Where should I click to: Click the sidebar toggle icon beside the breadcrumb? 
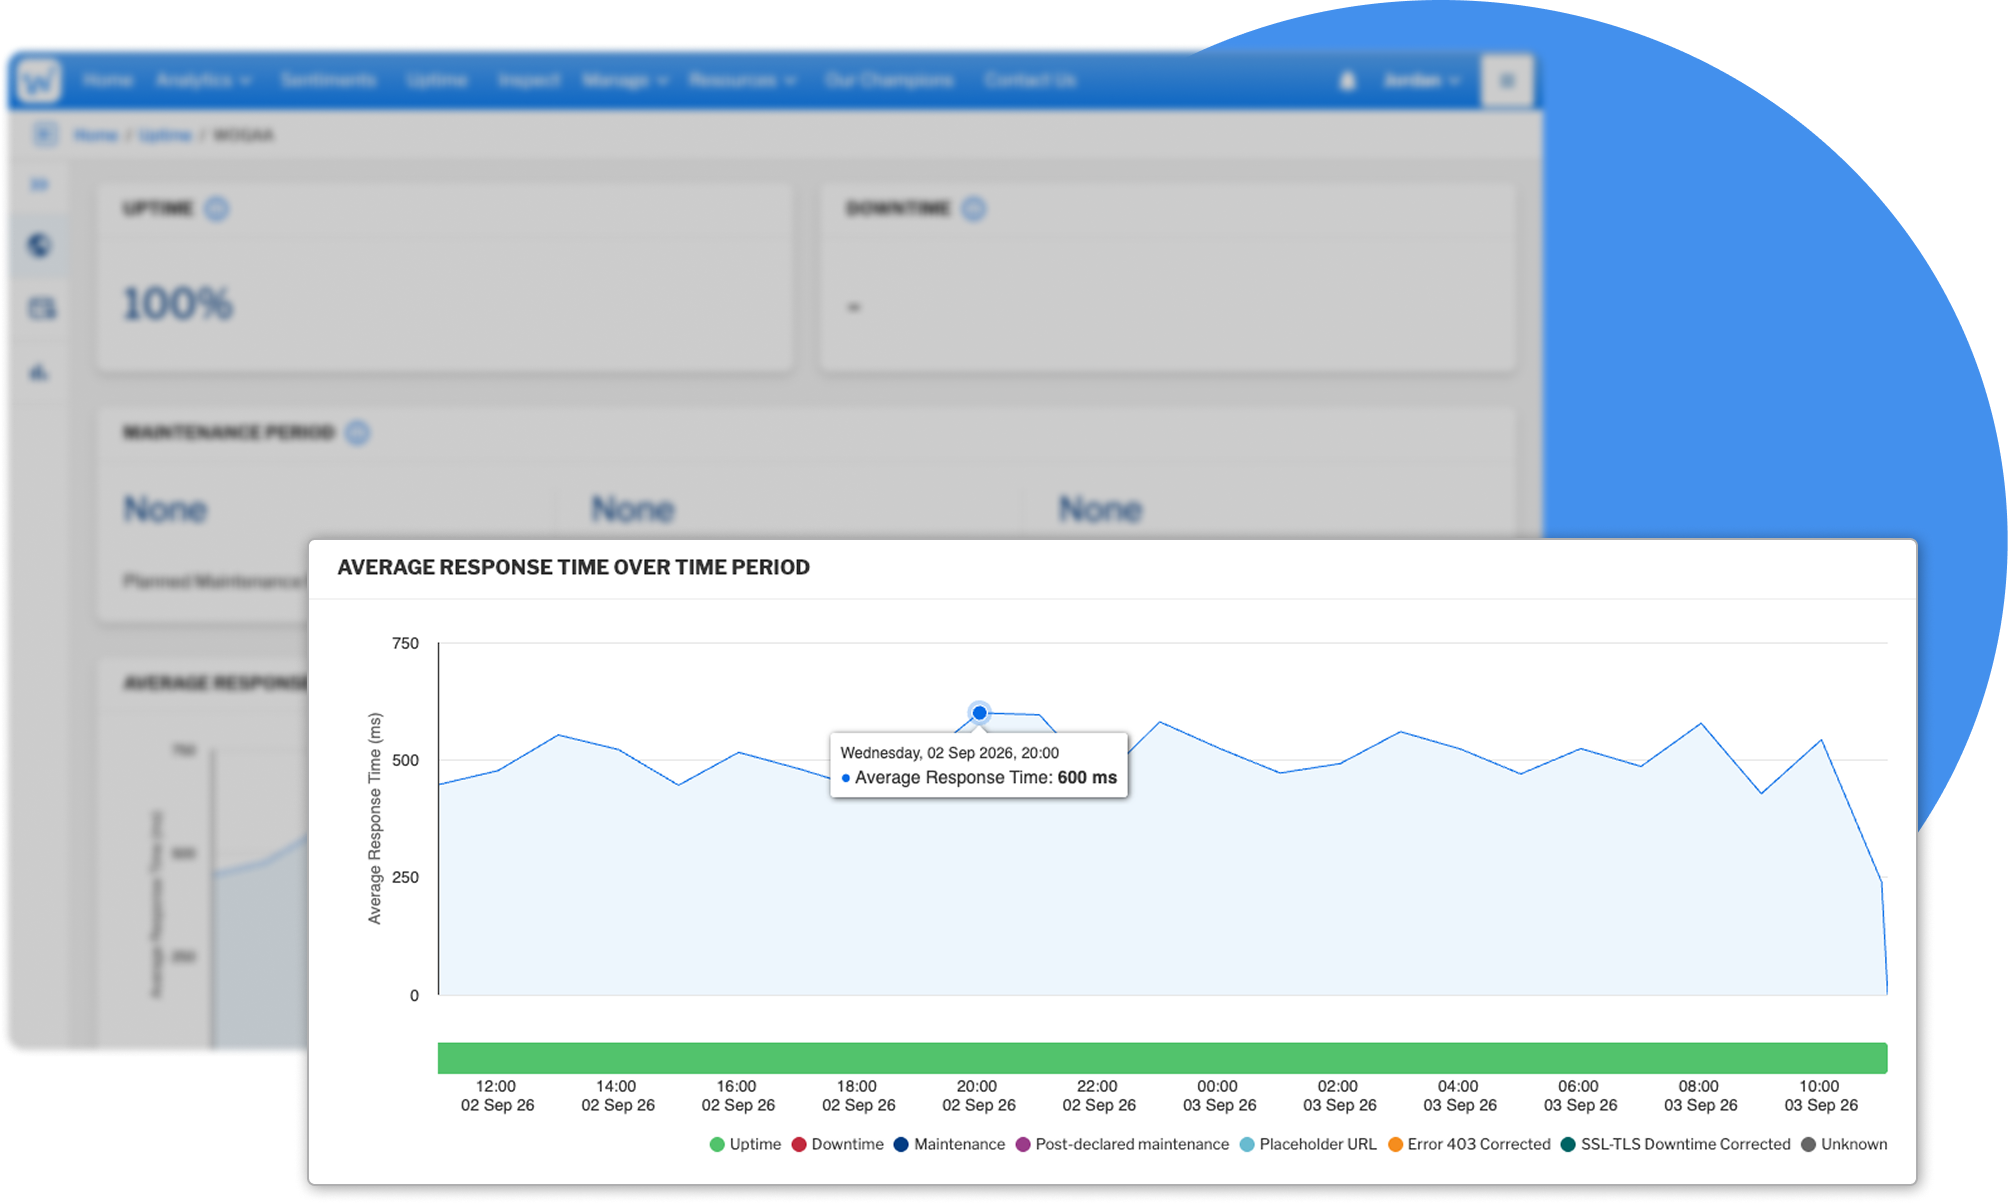point(45,134)
